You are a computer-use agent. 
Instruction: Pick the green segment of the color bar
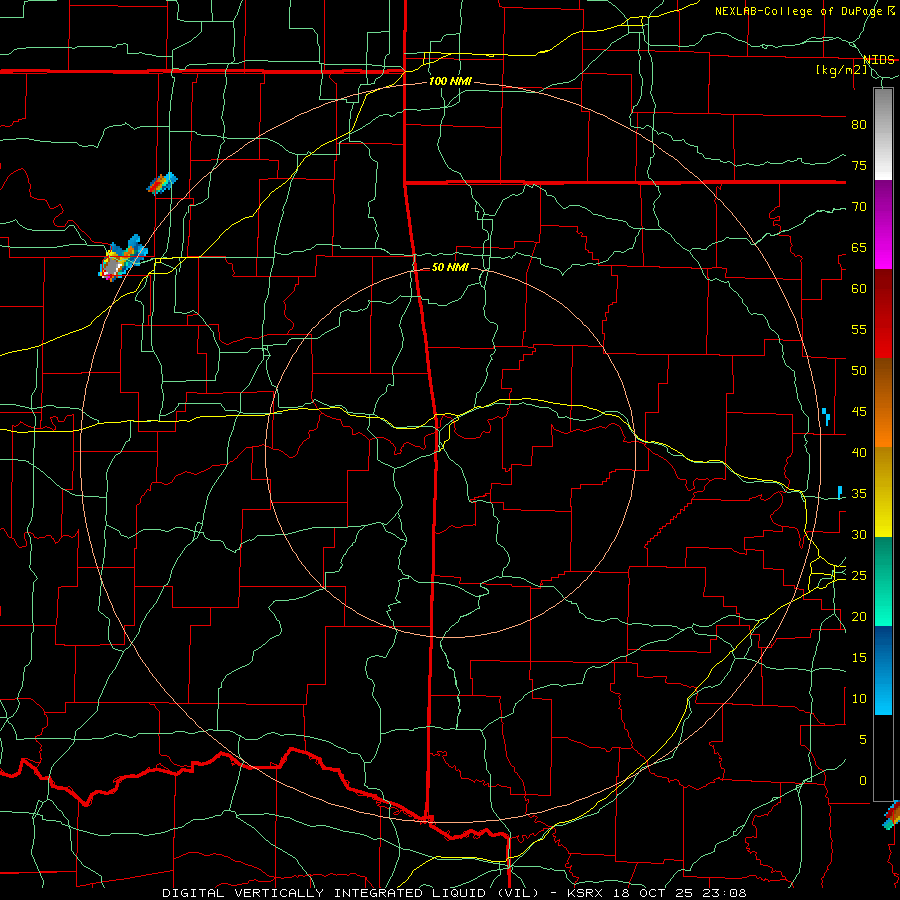[883, 581]
